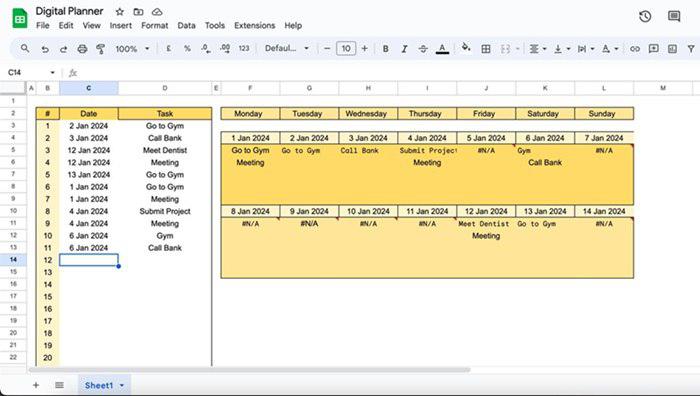Increase decimal places

point(225,48)
